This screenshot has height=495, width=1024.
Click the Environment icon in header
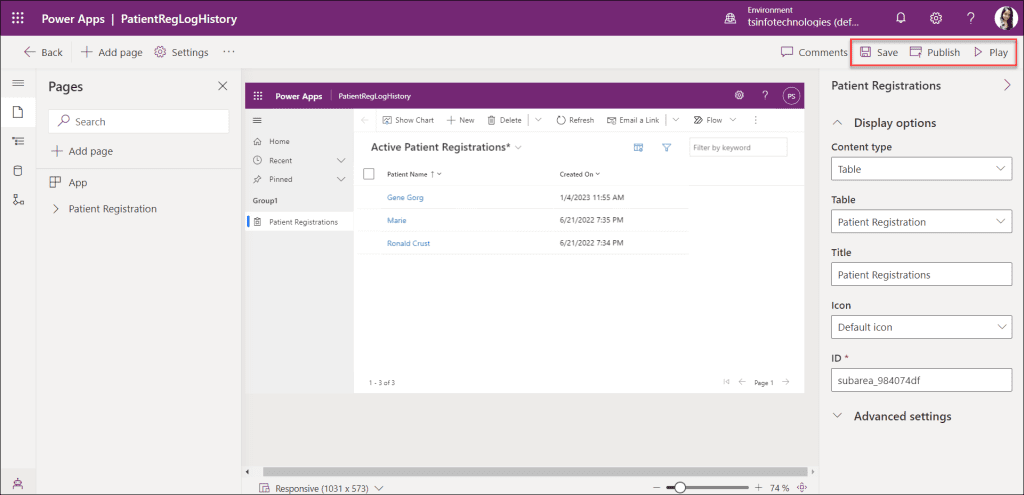730,19
